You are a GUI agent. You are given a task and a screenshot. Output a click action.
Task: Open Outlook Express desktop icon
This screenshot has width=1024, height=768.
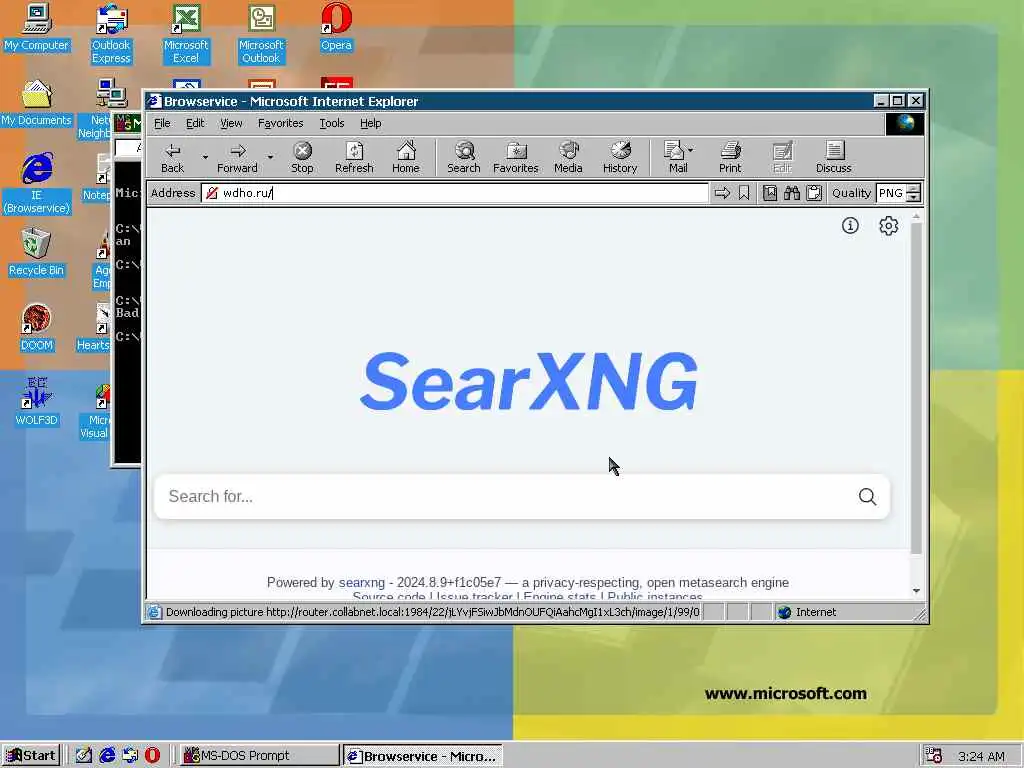tap(111, 34)
